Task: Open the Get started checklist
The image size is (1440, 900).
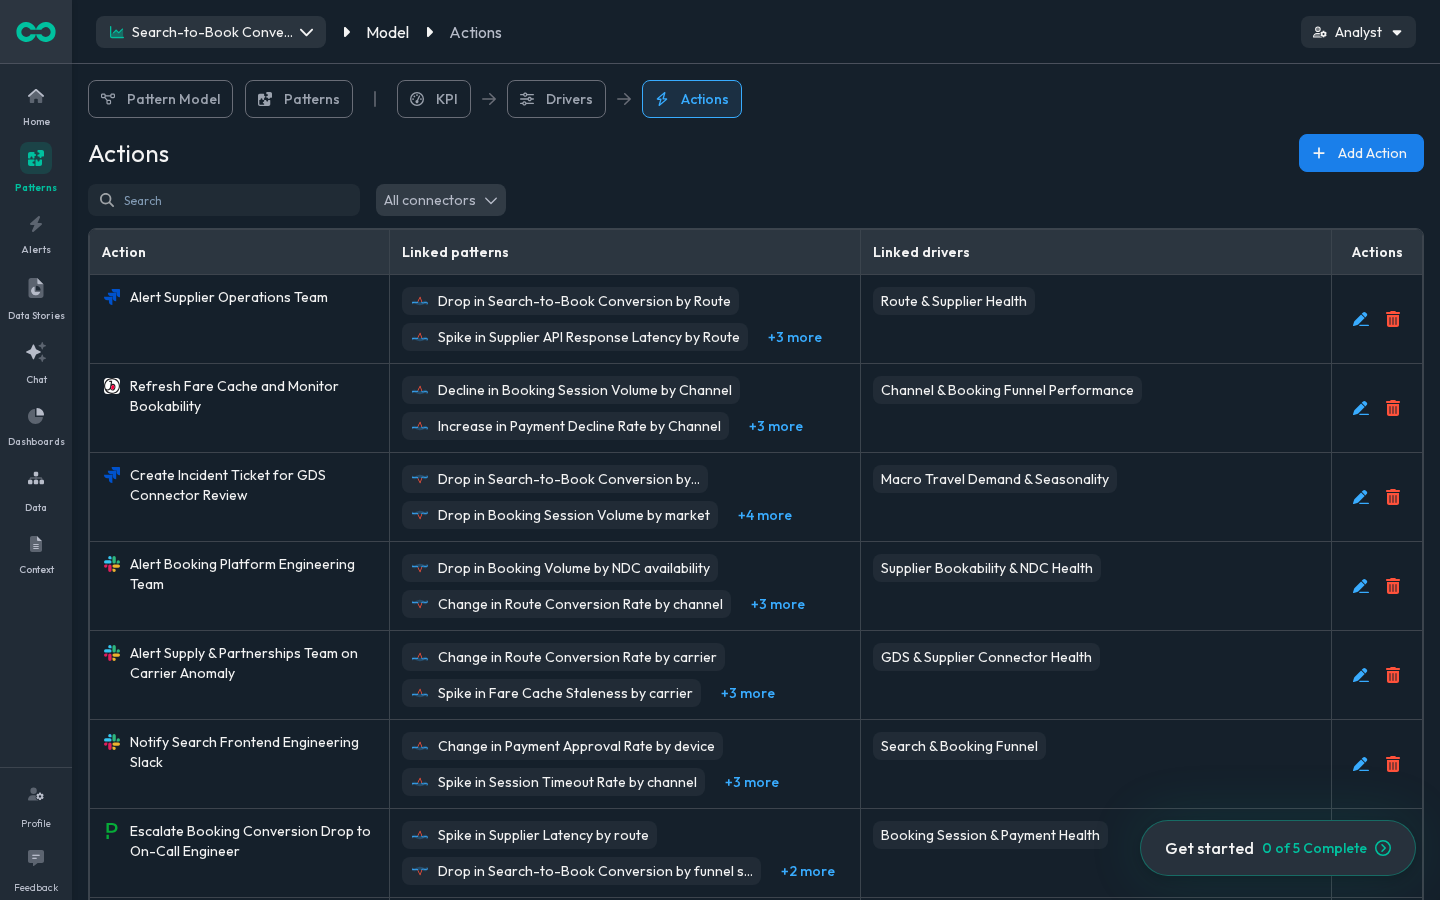Action: 1278,848
